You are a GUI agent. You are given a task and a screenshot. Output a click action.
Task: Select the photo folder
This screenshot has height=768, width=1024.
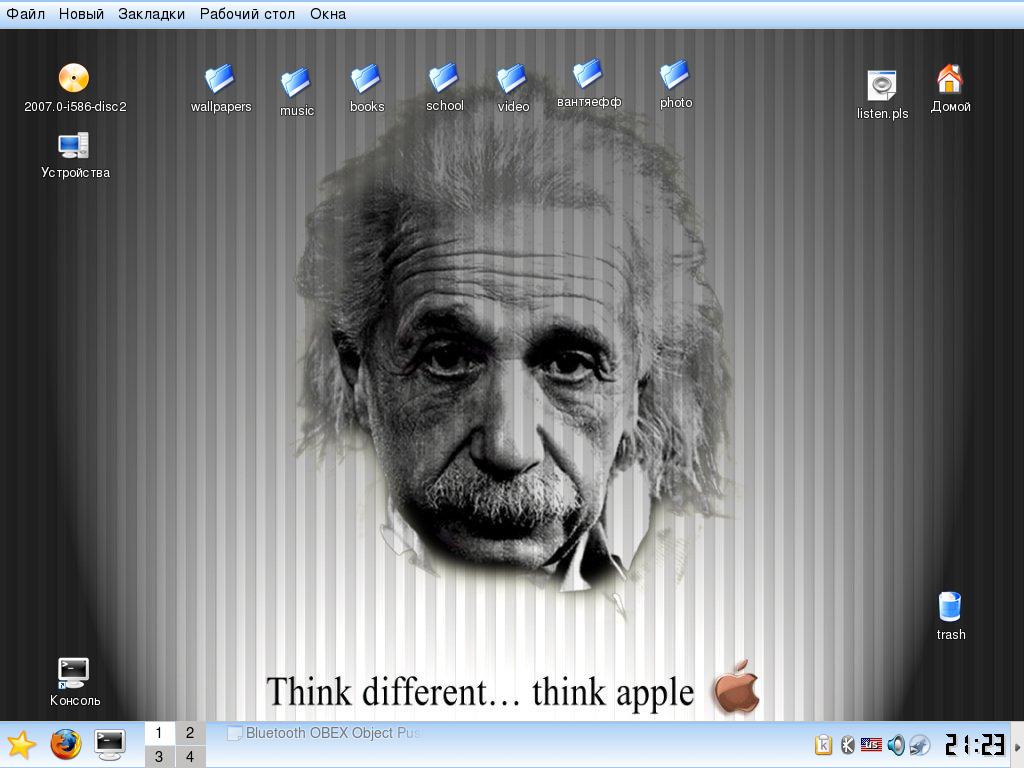675,74
